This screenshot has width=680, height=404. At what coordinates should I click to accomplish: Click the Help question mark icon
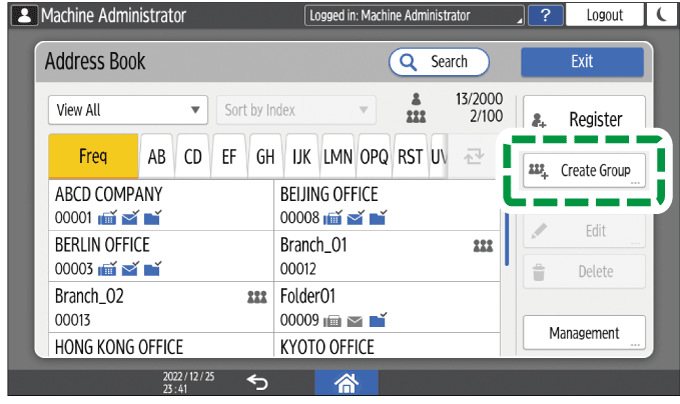(545, 15)
